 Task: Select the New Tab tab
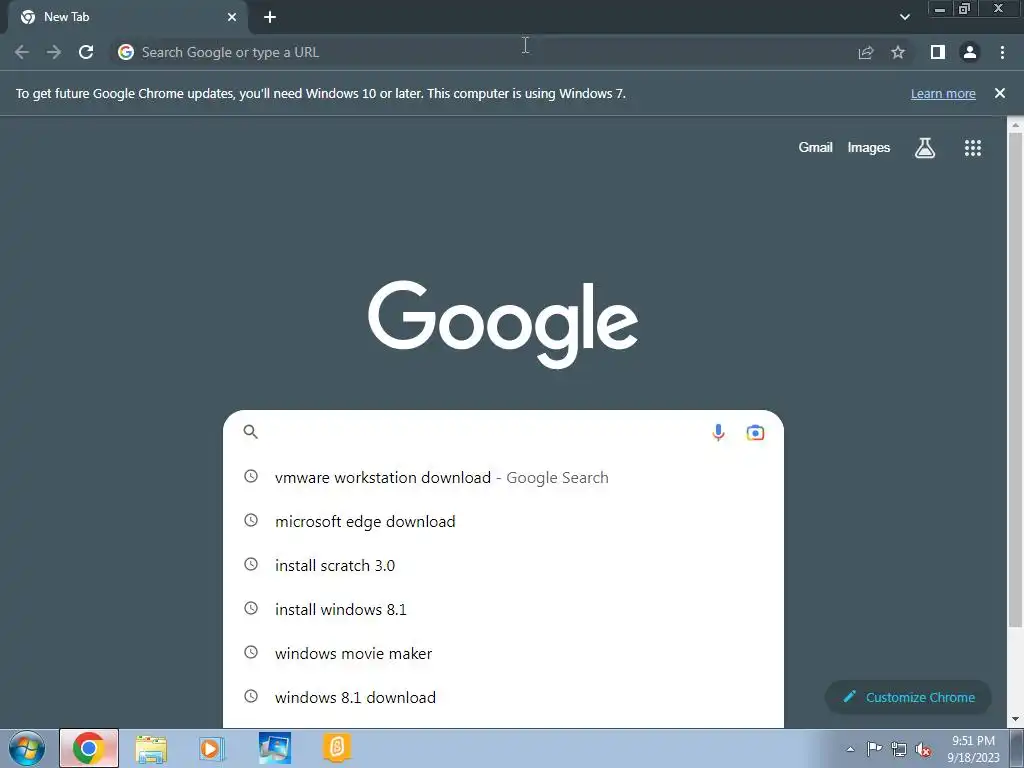[x=127, y=17]
